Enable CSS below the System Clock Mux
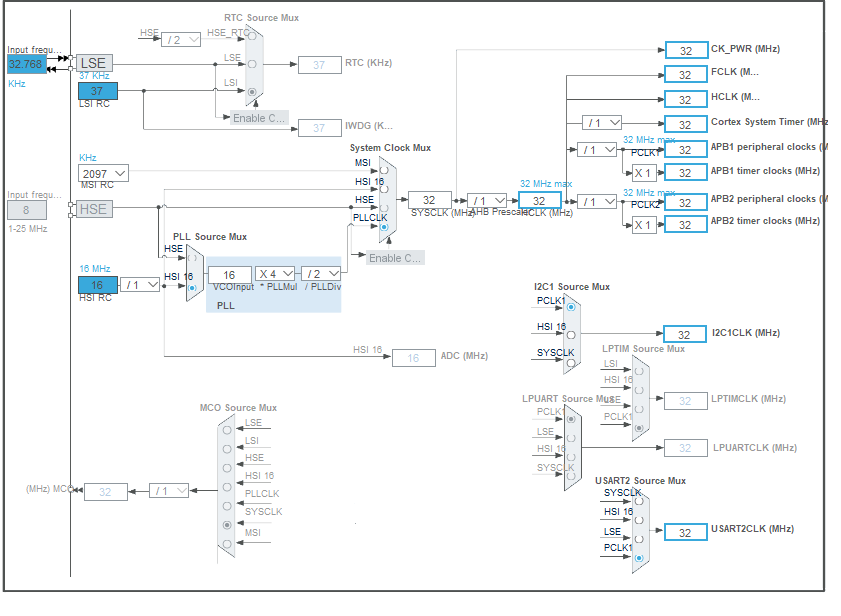 tap(396, 257)
